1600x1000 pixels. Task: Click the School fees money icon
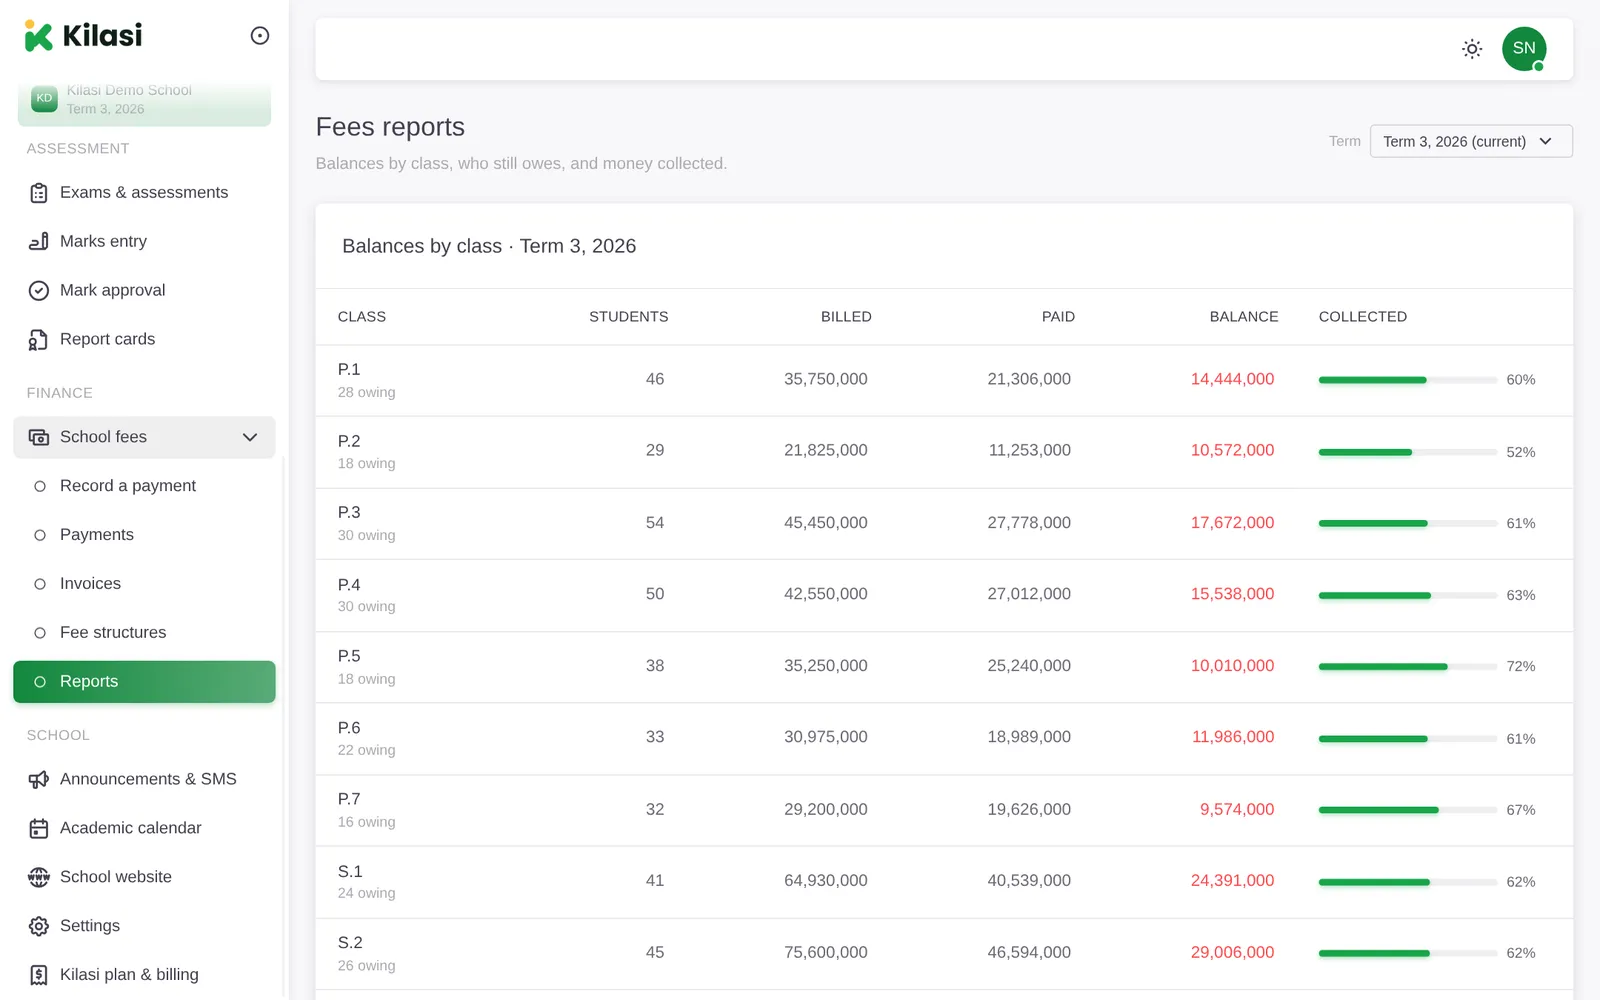click(x=39, y=438)
